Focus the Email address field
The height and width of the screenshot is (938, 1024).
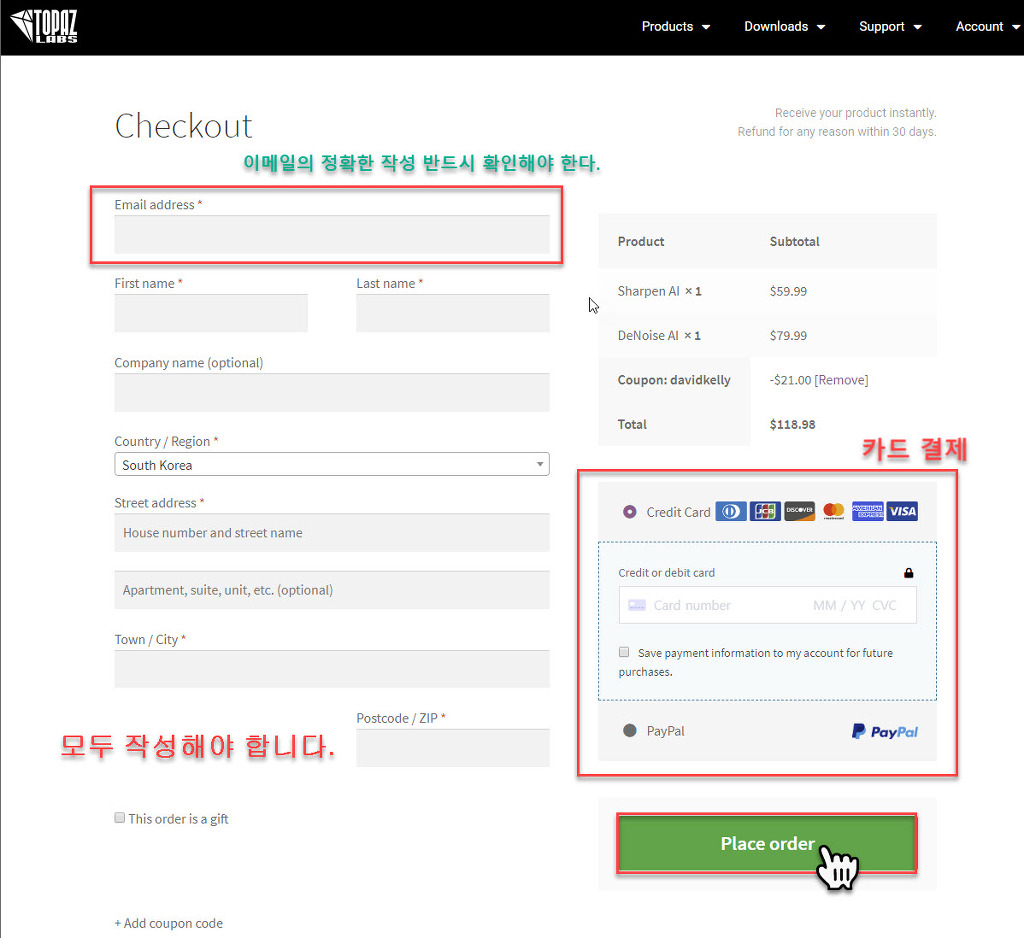click(x=332, y=234)
